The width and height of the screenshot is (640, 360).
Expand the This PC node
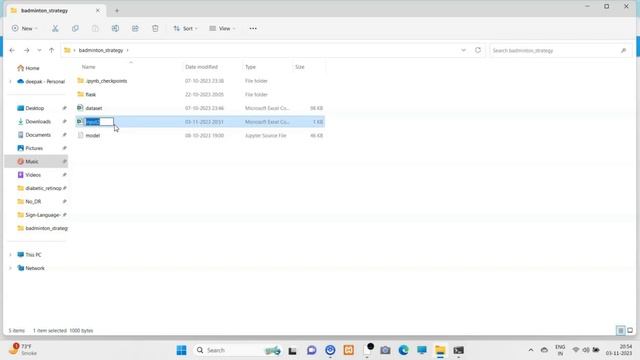[x=11, y=255]
